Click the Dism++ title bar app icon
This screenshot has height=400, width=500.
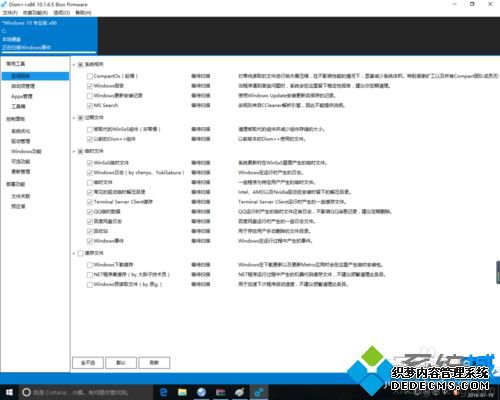4,4
